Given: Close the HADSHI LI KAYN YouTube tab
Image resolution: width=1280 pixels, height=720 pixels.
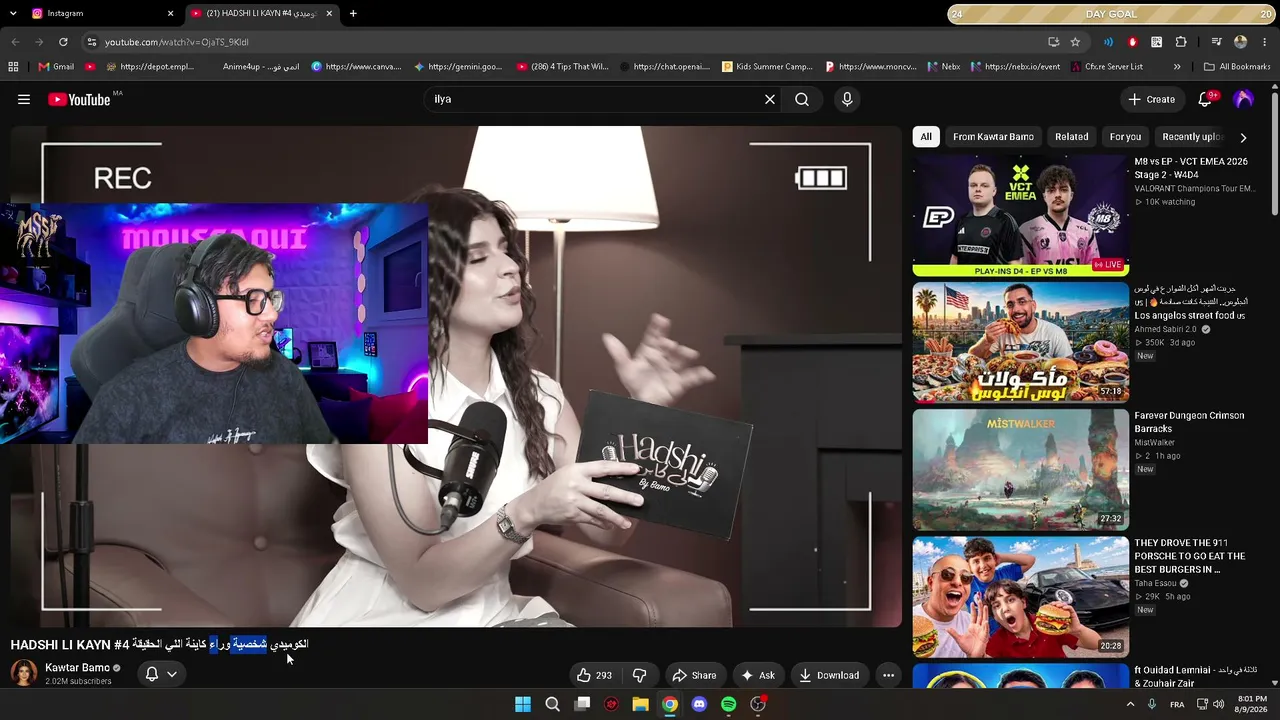Looking at the screenshot, I should pyautogui.click(x=329, y=13).
